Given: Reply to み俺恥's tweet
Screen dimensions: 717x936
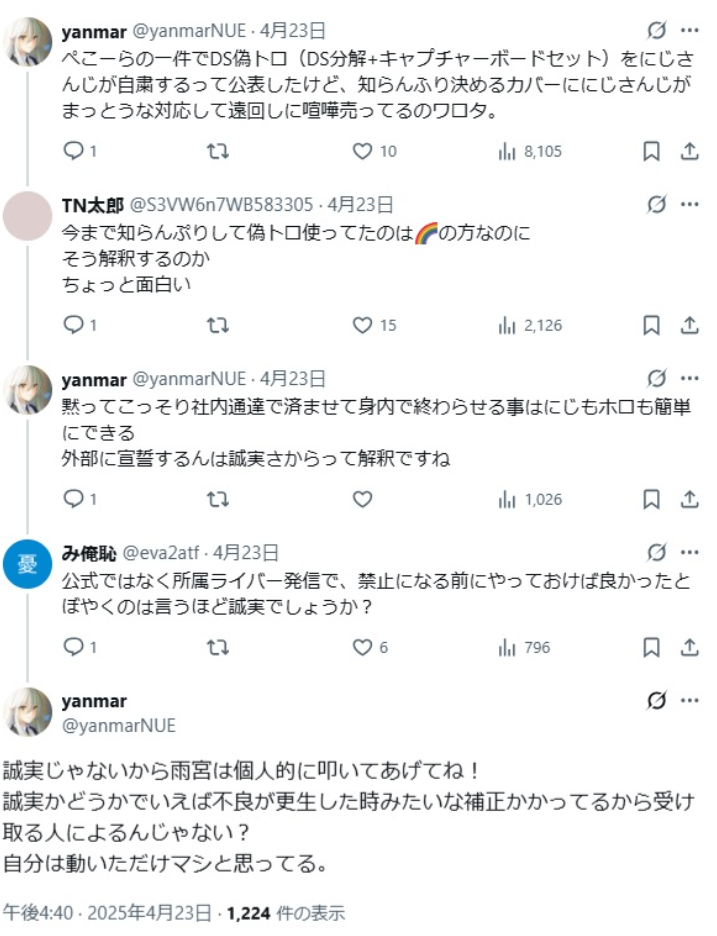Looking at the screenshot, I should 72,647.
